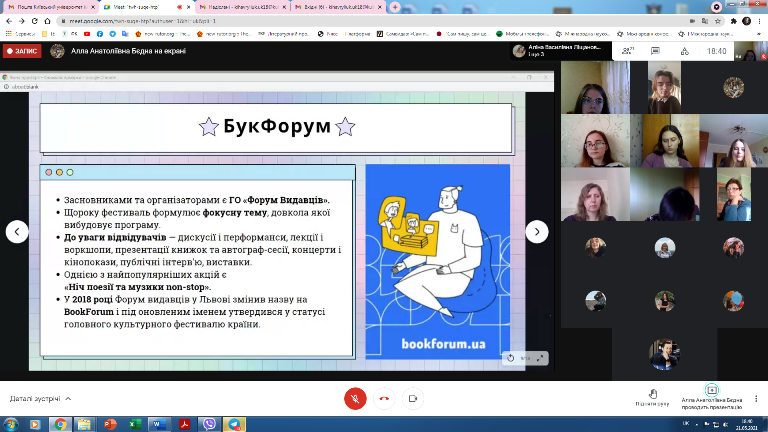The image size is (768, 432).
Task: Open the Windows Start button
Action: tap(11, 424)
